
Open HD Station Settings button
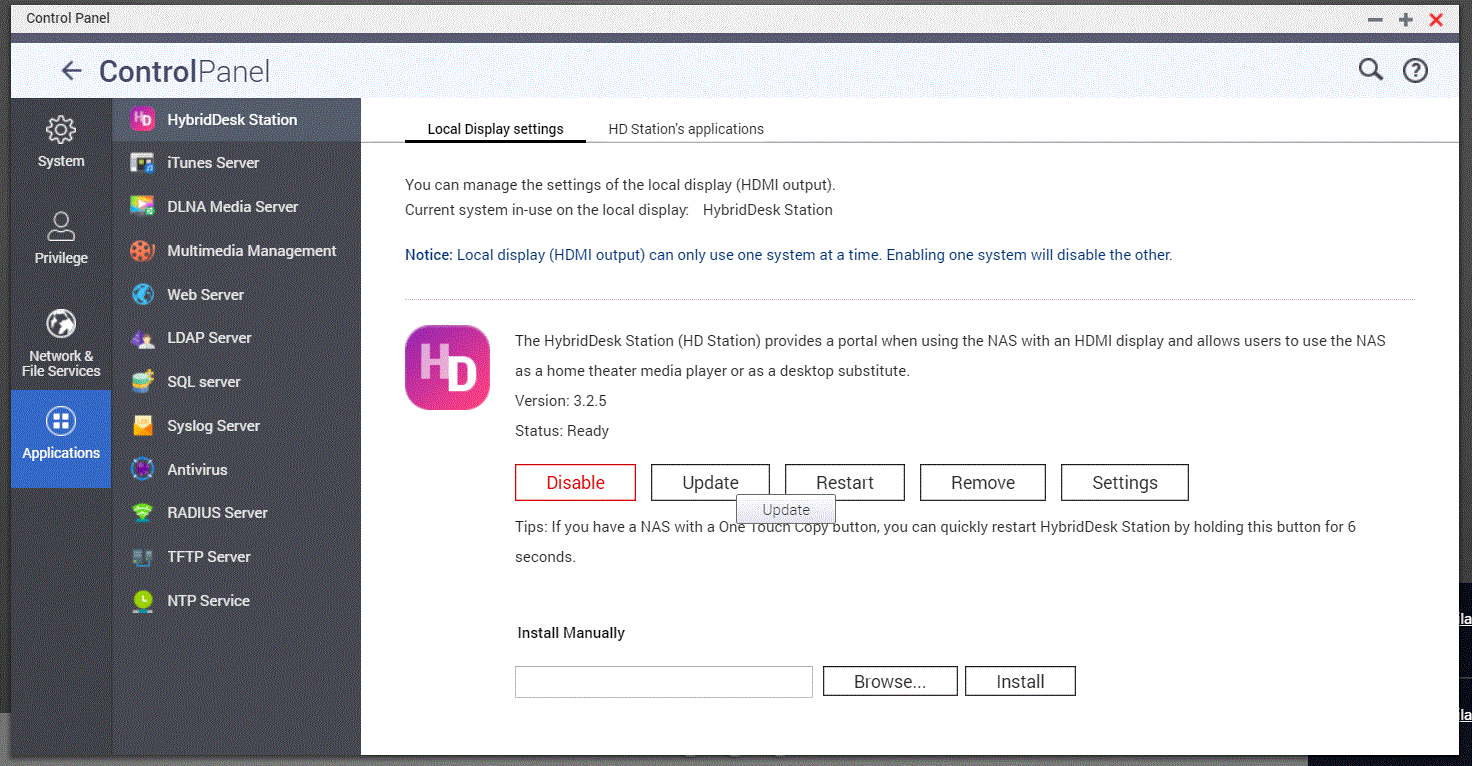pyautogui.click(x=1125, y=482)
